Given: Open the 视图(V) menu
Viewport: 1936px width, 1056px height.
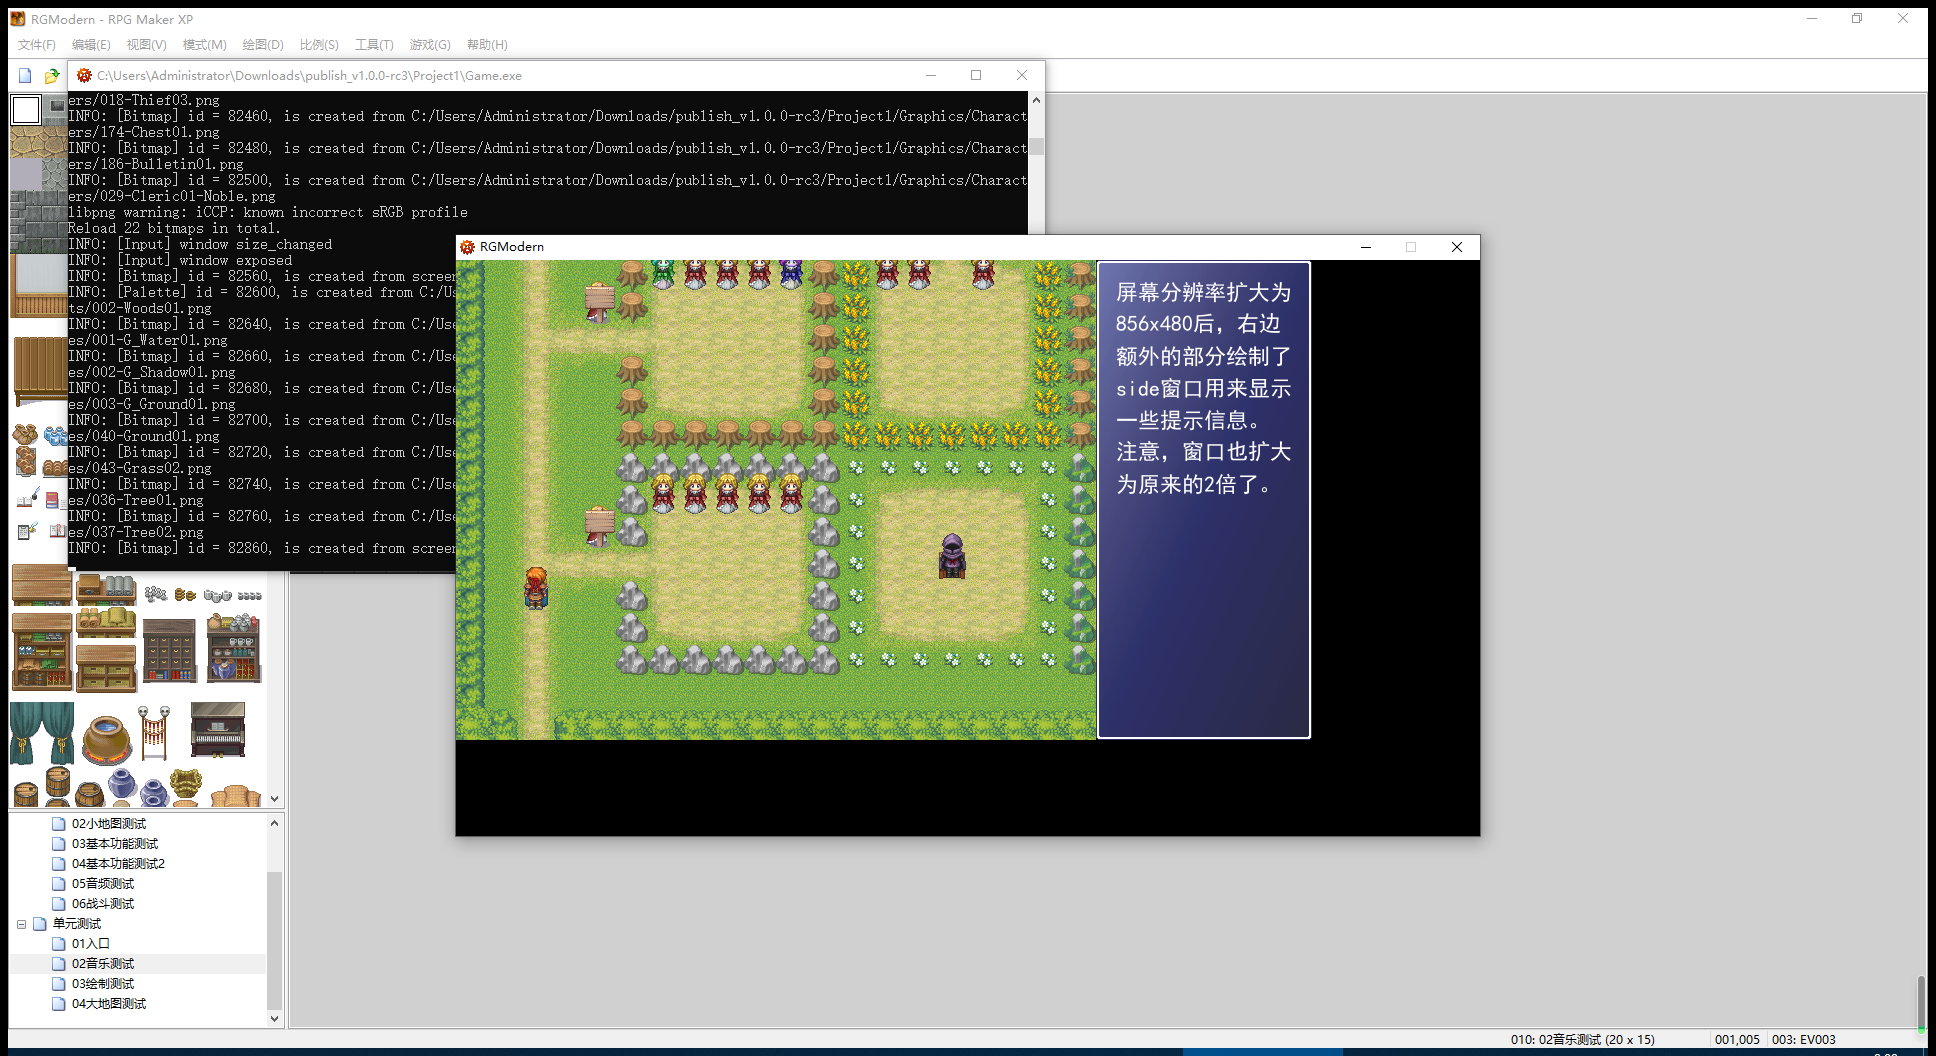Looking at the screenshot, I should point(146,45).
